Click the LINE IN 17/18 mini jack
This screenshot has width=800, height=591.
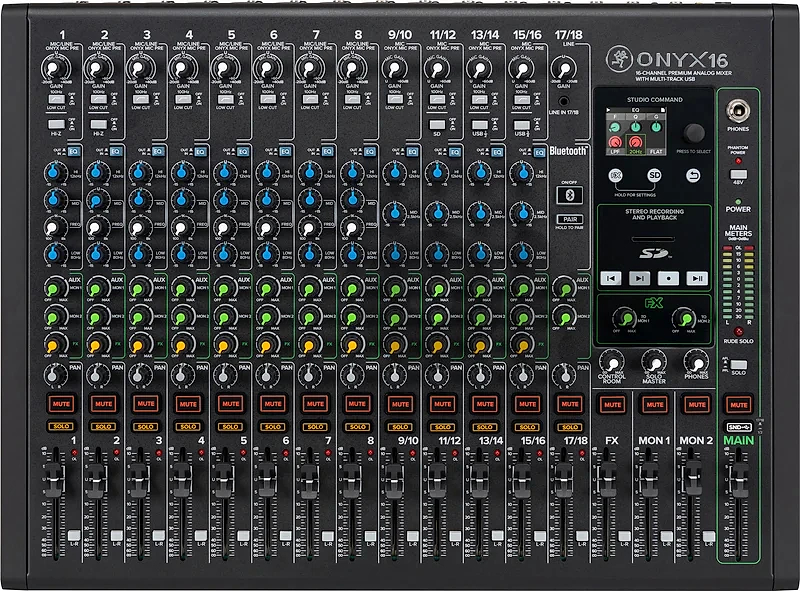[x=563, y=101]
